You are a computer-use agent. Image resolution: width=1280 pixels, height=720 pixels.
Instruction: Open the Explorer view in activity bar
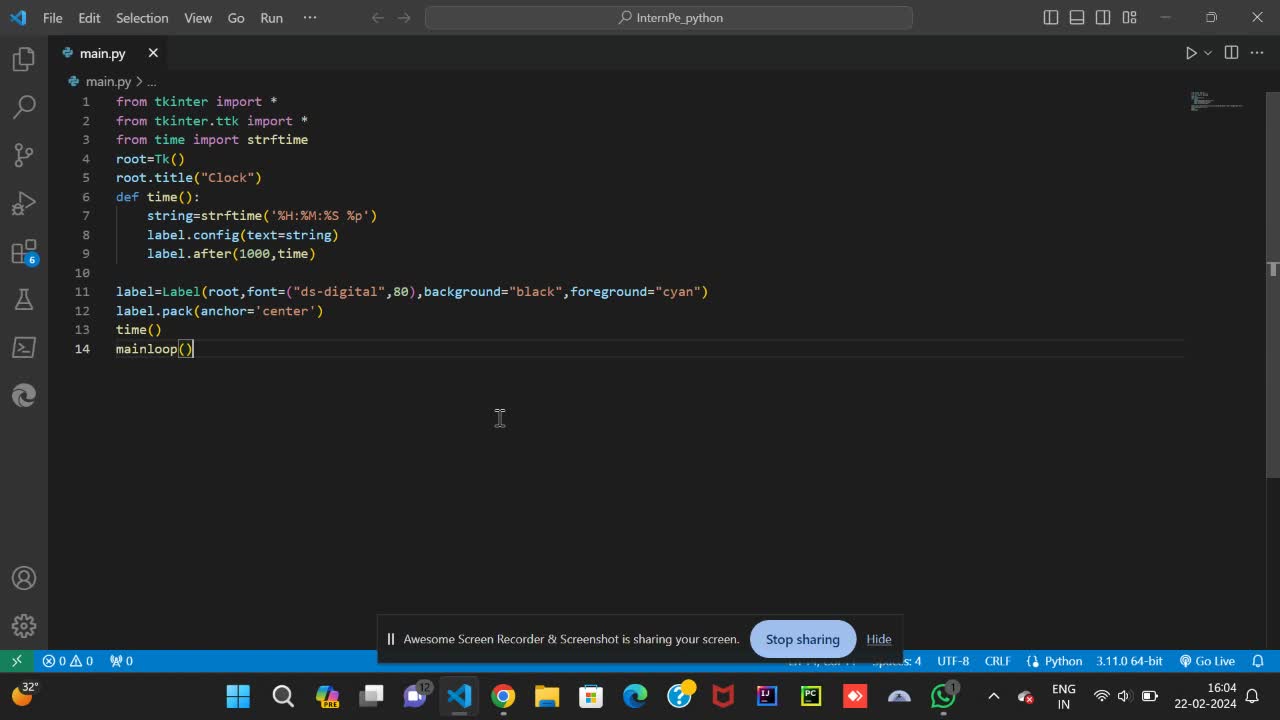point(24,59)
